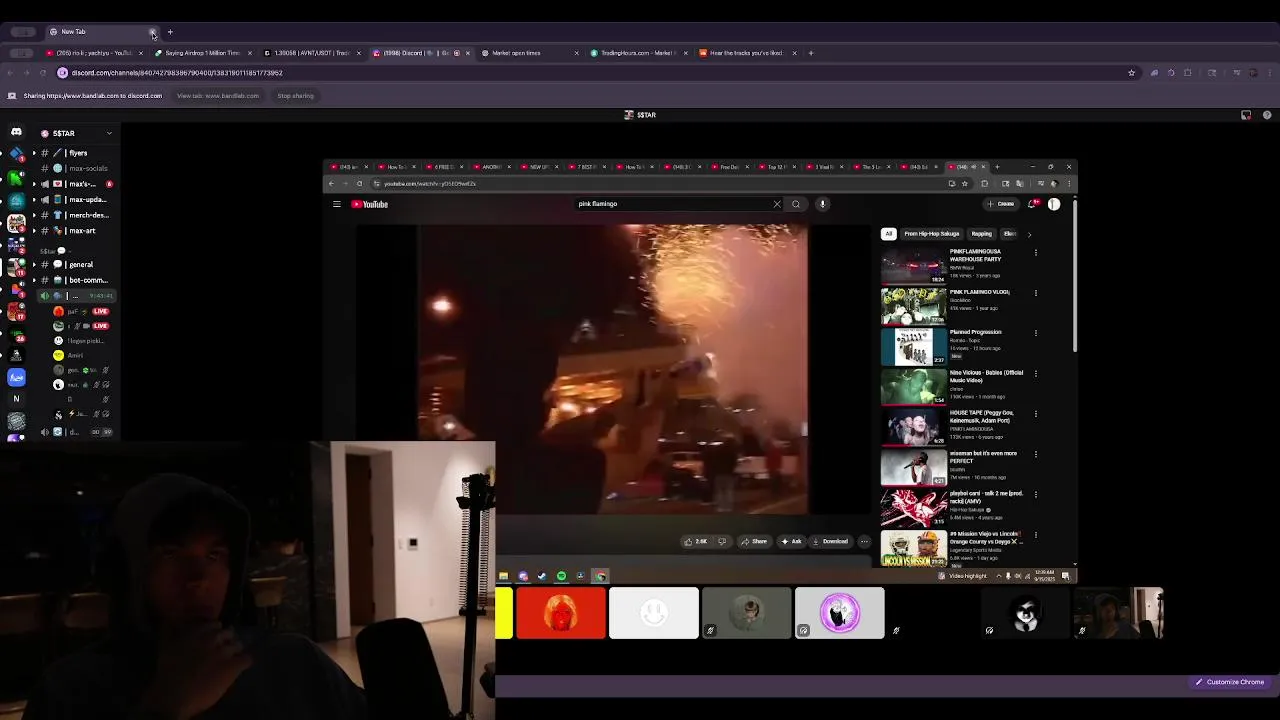Screen dimensions: 1280x720
Task: Open the green K server icon
Action: pos(16,178)
